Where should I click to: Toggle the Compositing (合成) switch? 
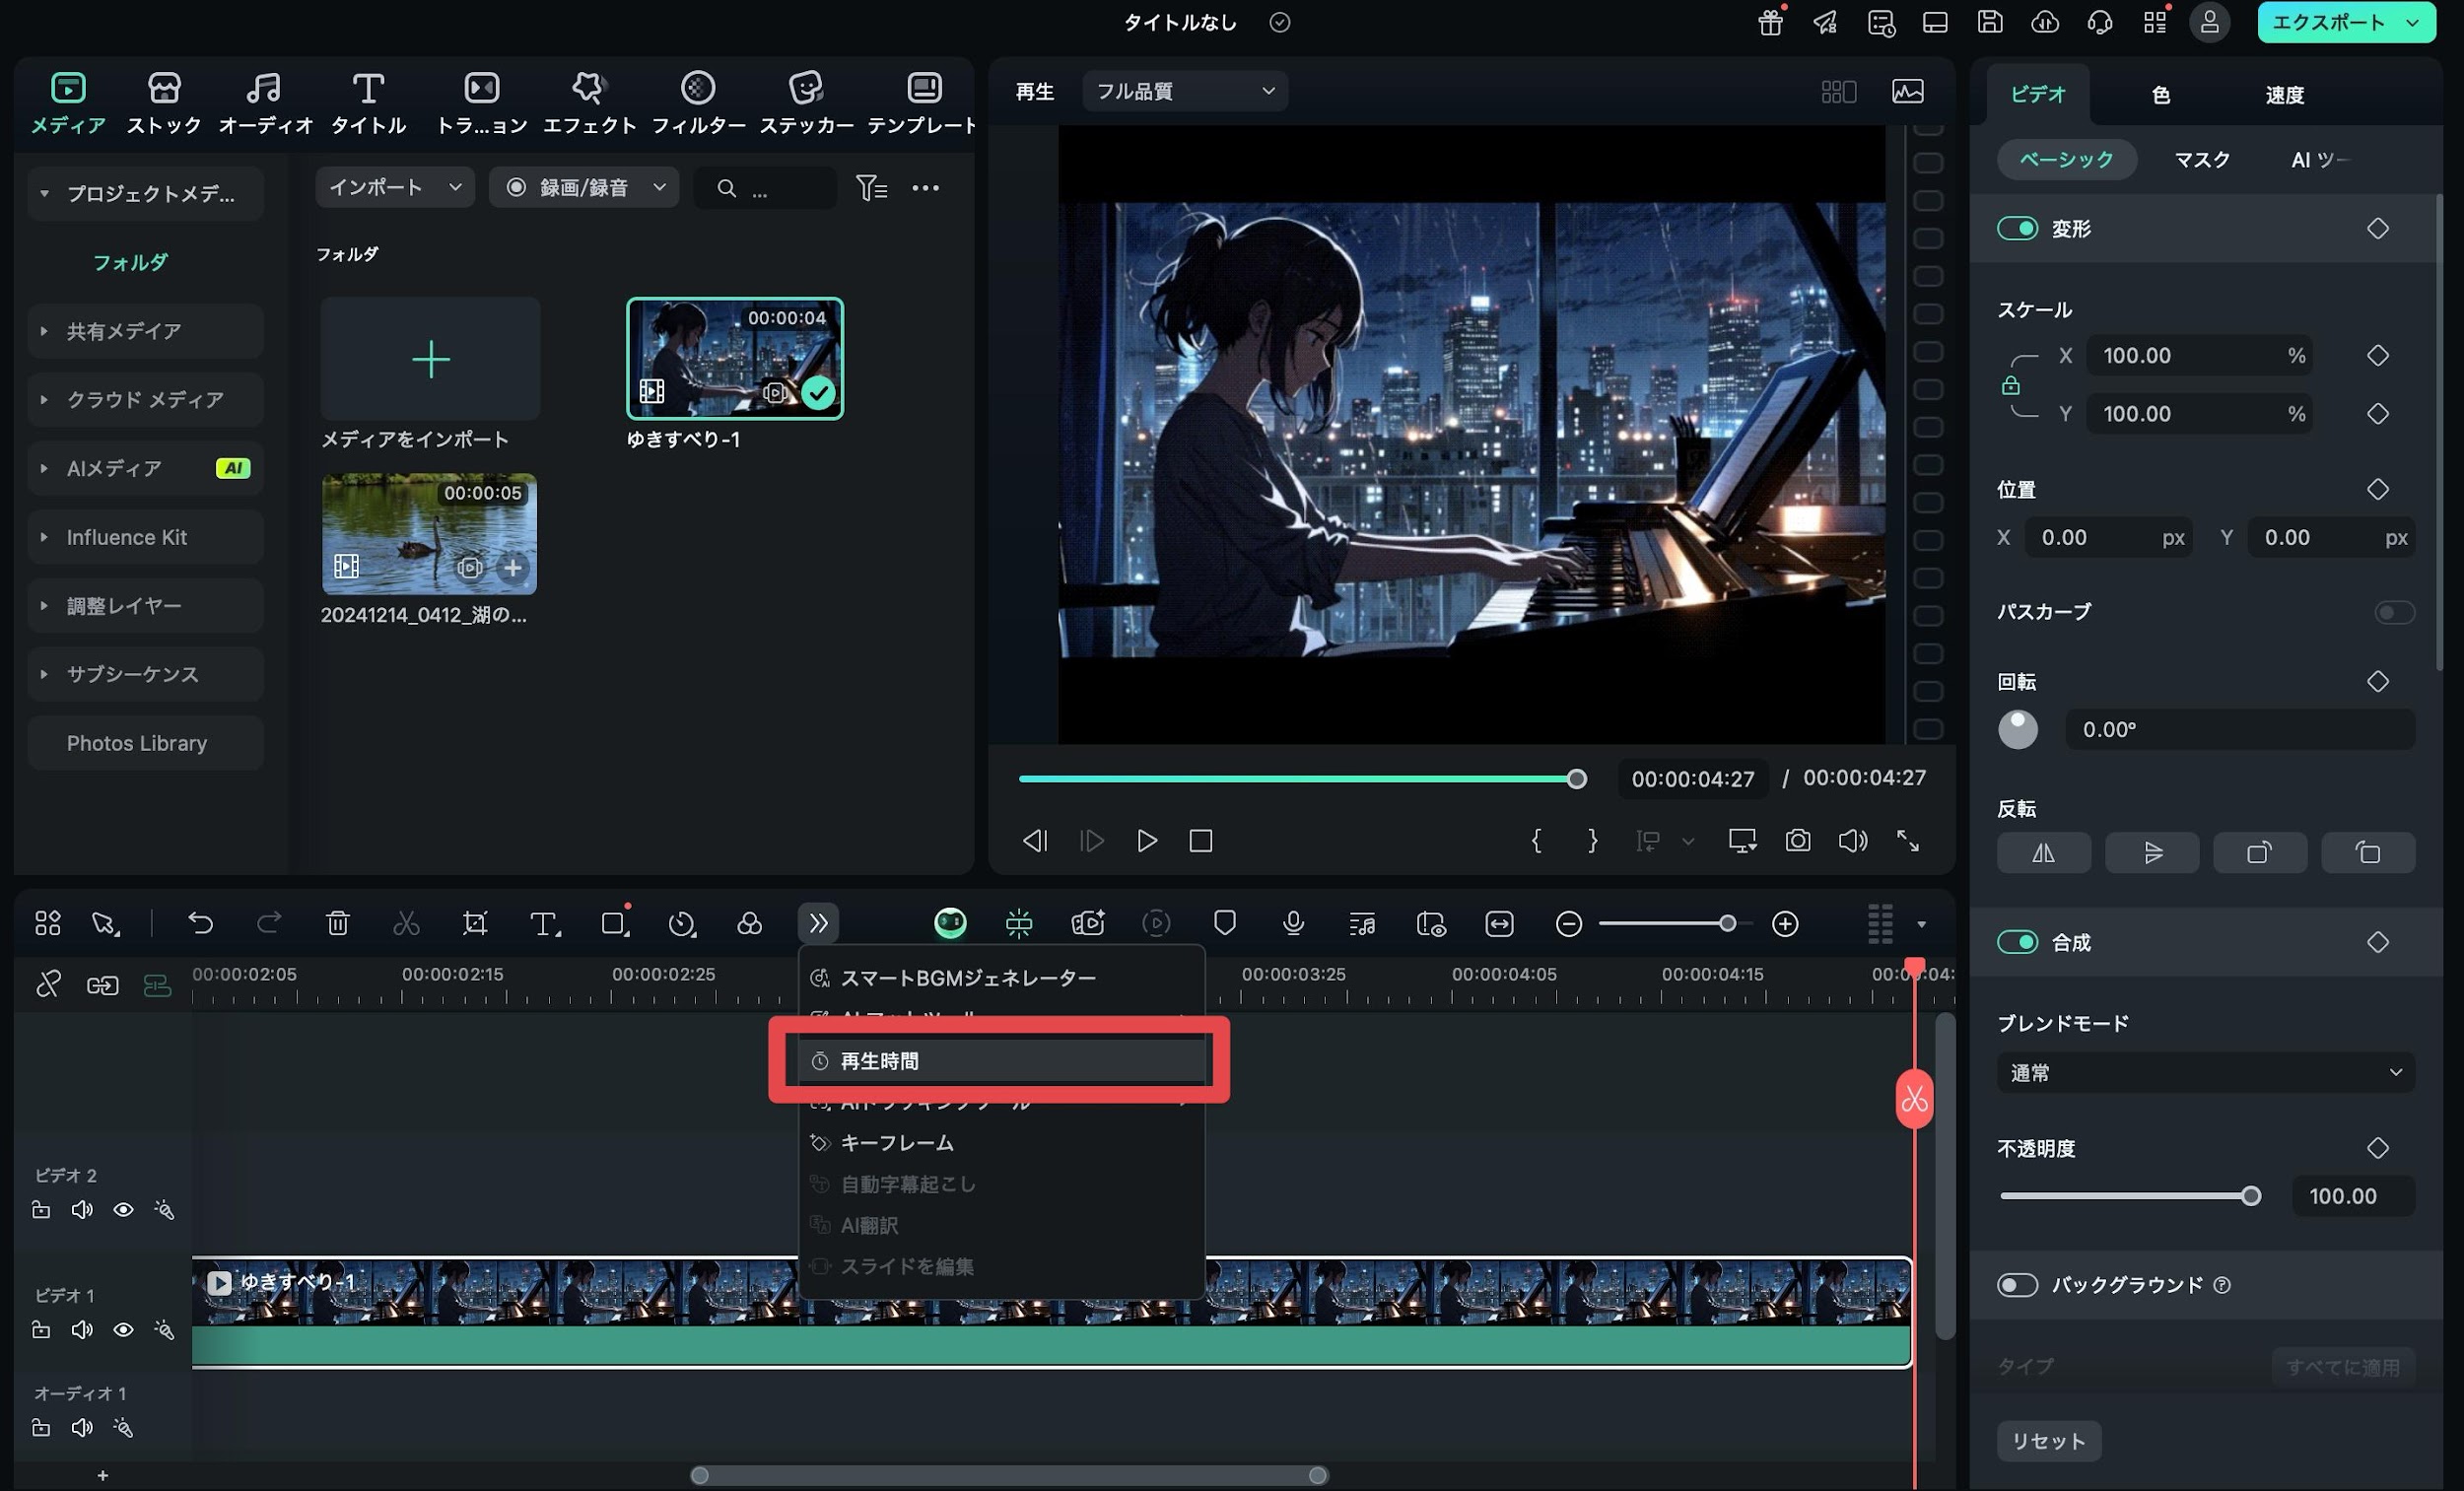(2017, 942)
